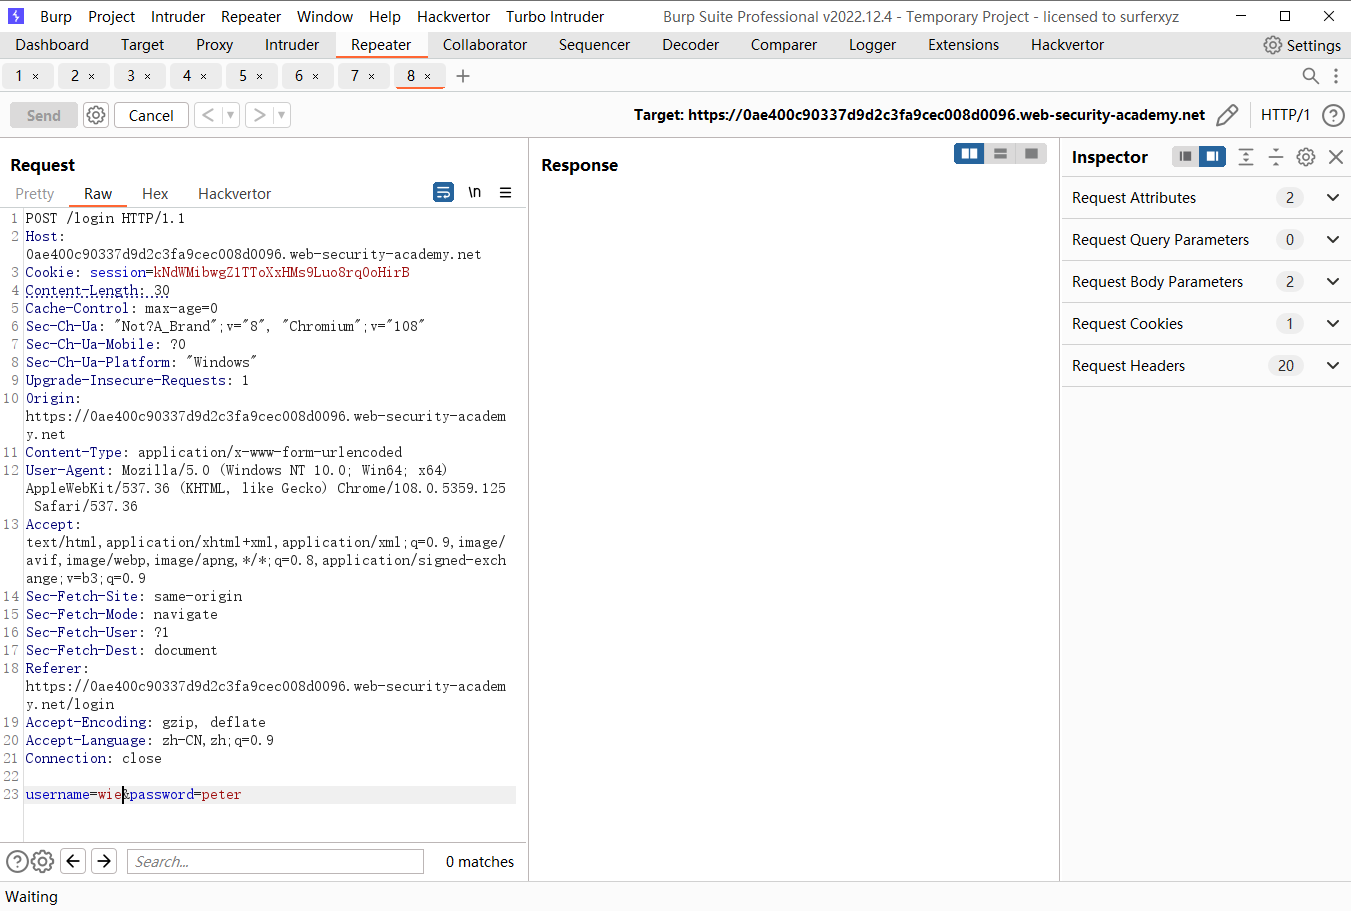
Task: Open the Turbo Intruder menu
Action: click(x=555, y=17)
